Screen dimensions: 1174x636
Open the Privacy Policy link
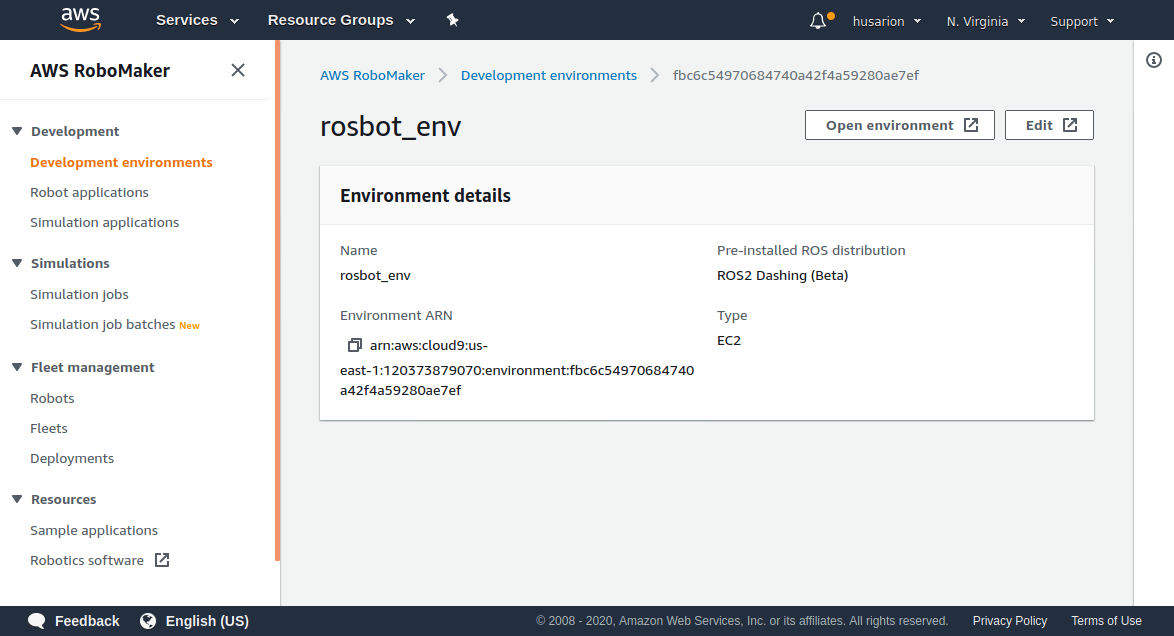coord(1010,621)
